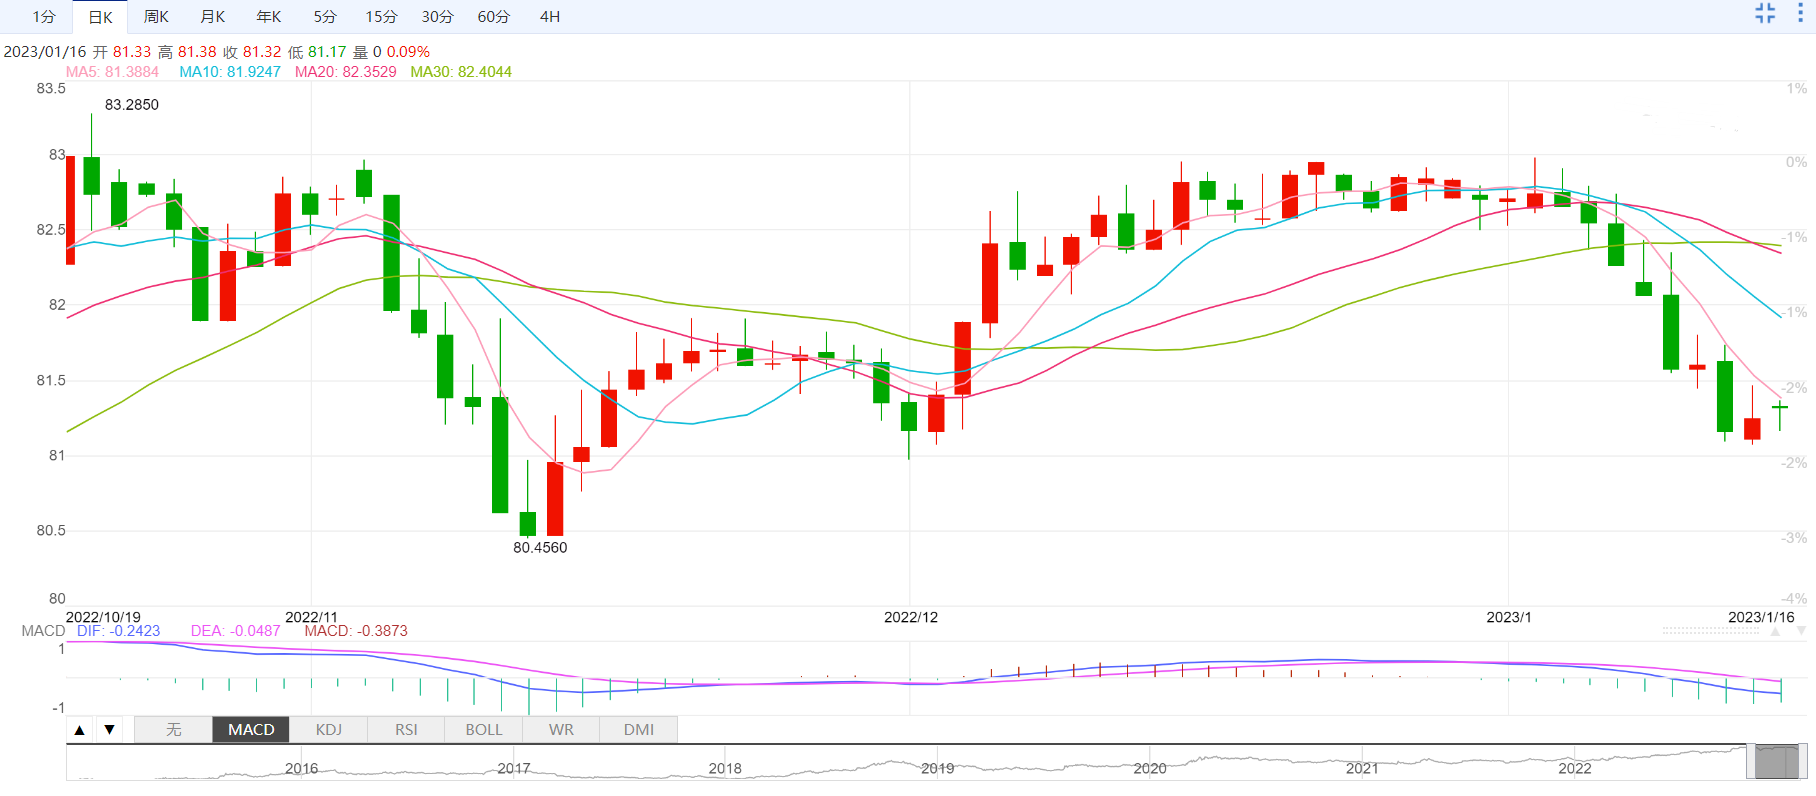The image size is (1816, 796).
Task: Open the 30分 interval chart
Action: coord(437,17)
